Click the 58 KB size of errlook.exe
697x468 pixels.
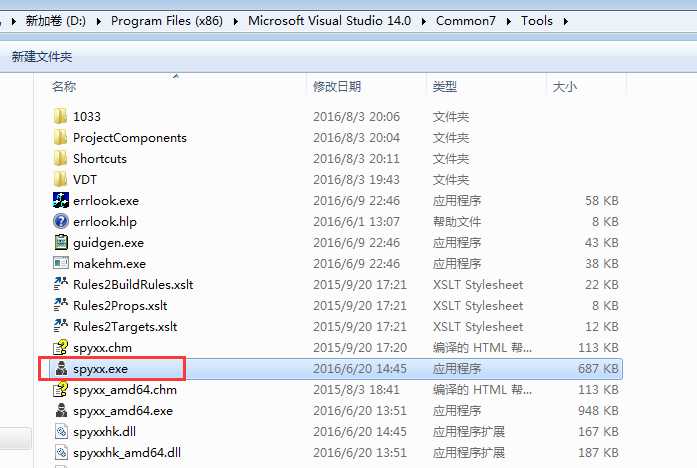601,200
